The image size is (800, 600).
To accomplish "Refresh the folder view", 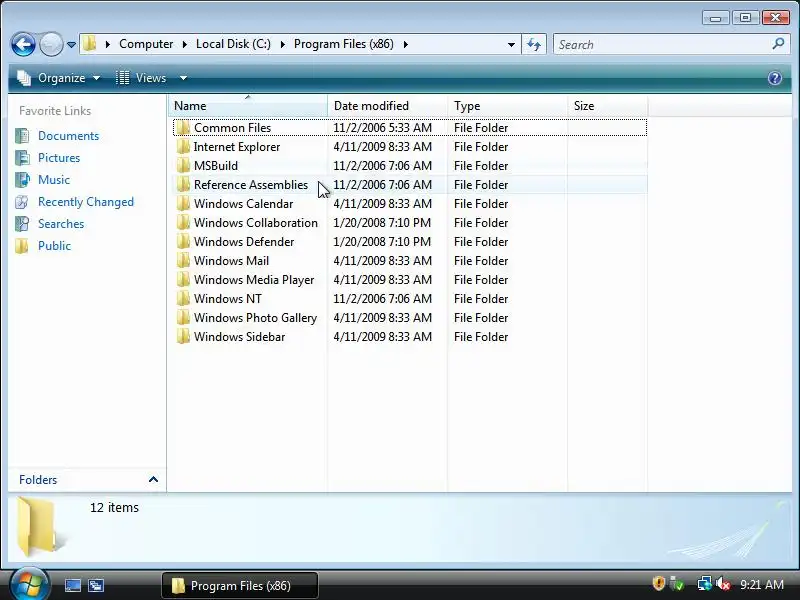I will click(x=534, y=44).
